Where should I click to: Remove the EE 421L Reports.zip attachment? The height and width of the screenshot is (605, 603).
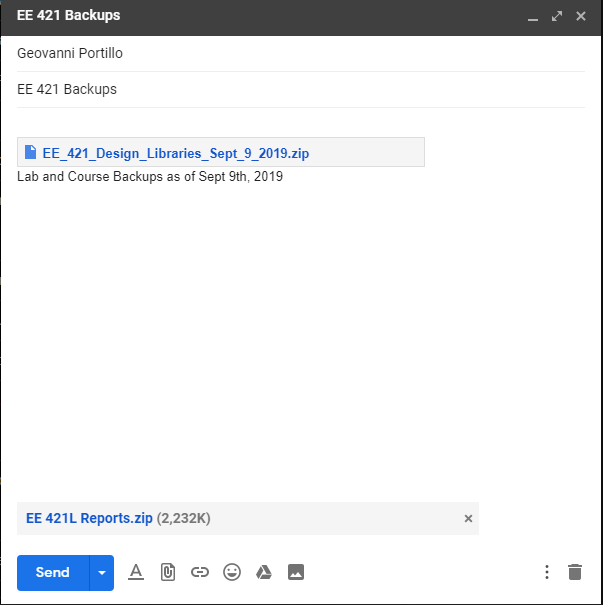pyautogui.click(x=468, y=519)
